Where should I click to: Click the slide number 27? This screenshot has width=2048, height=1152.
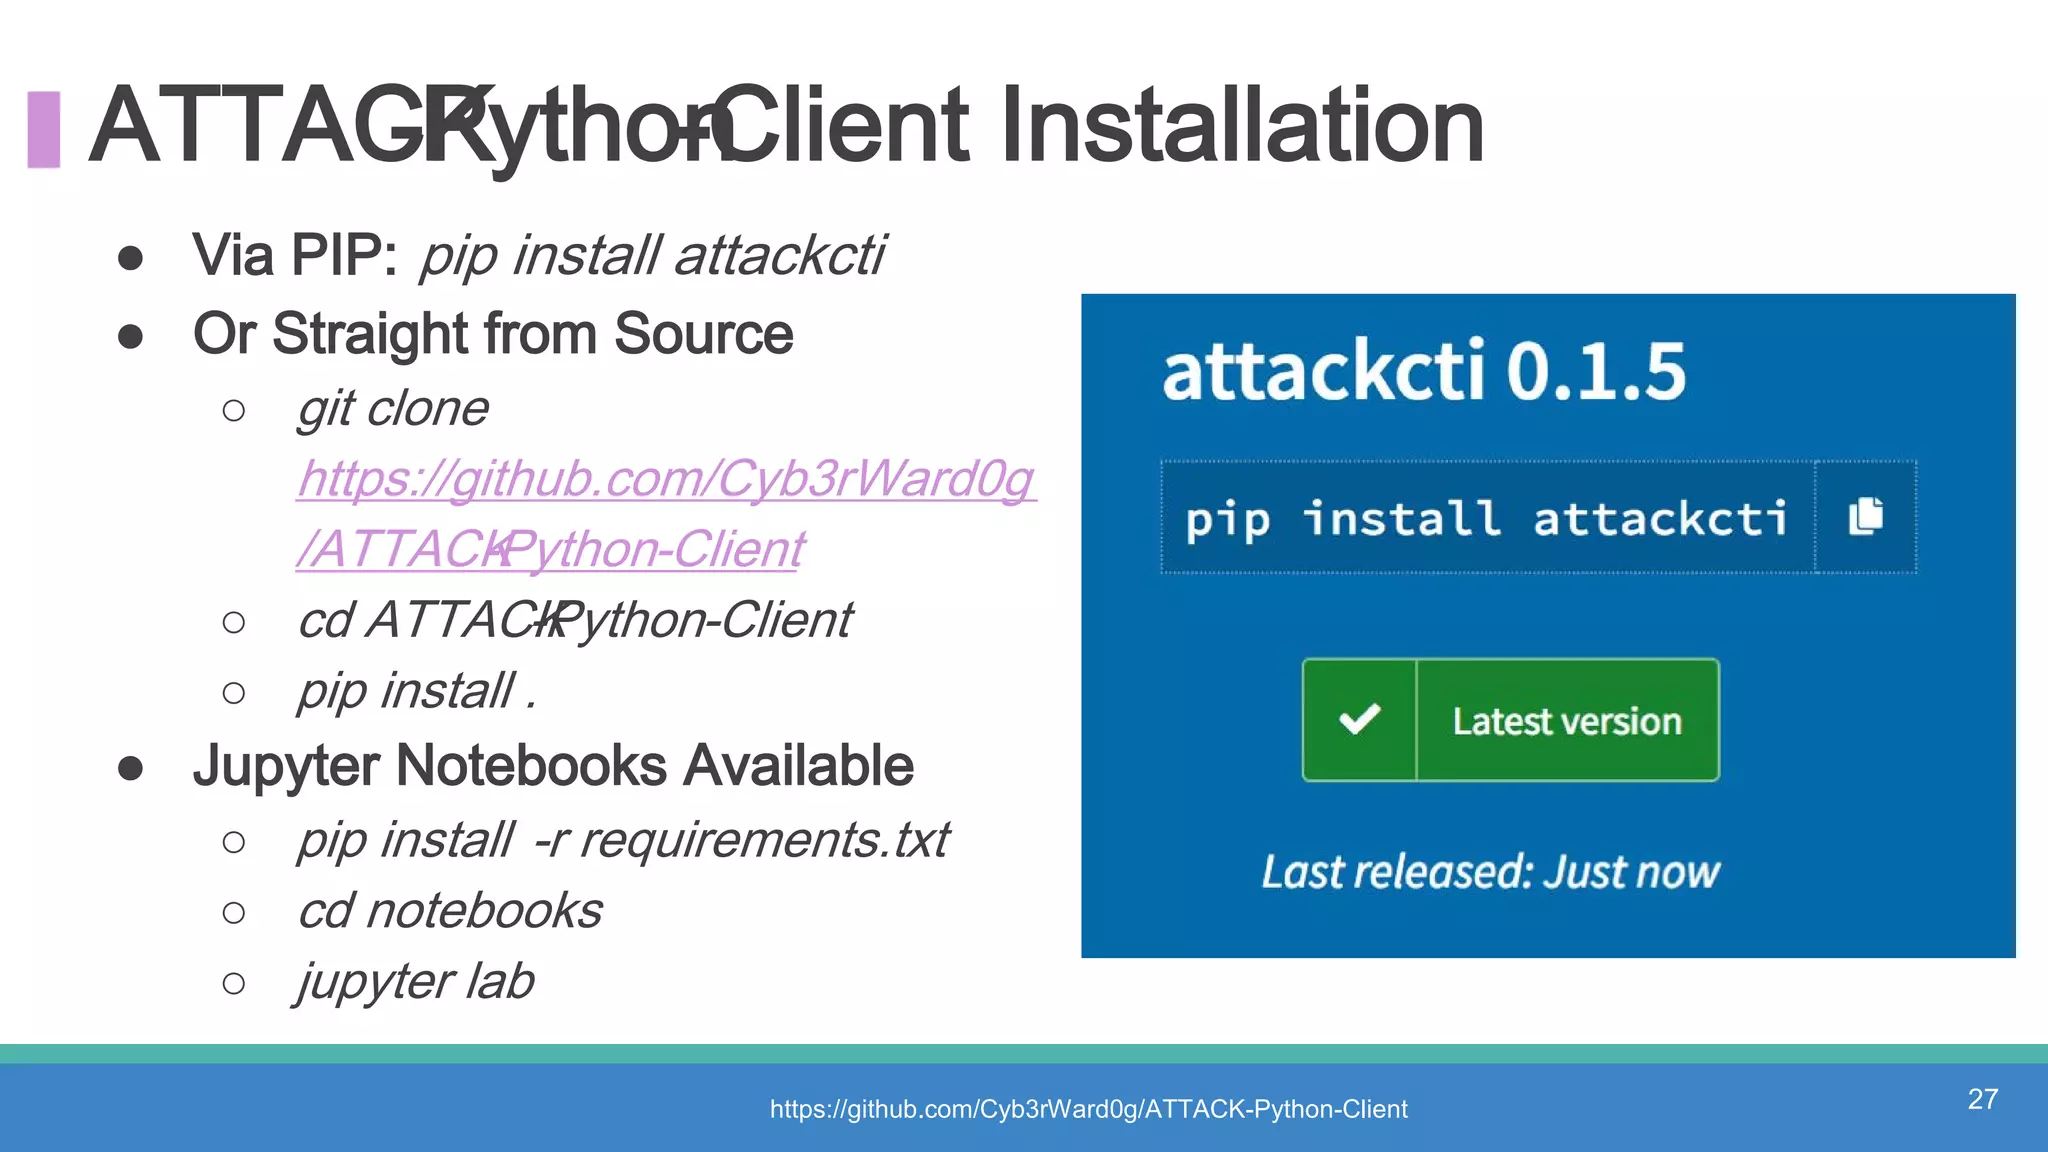coord(1983,1099)
